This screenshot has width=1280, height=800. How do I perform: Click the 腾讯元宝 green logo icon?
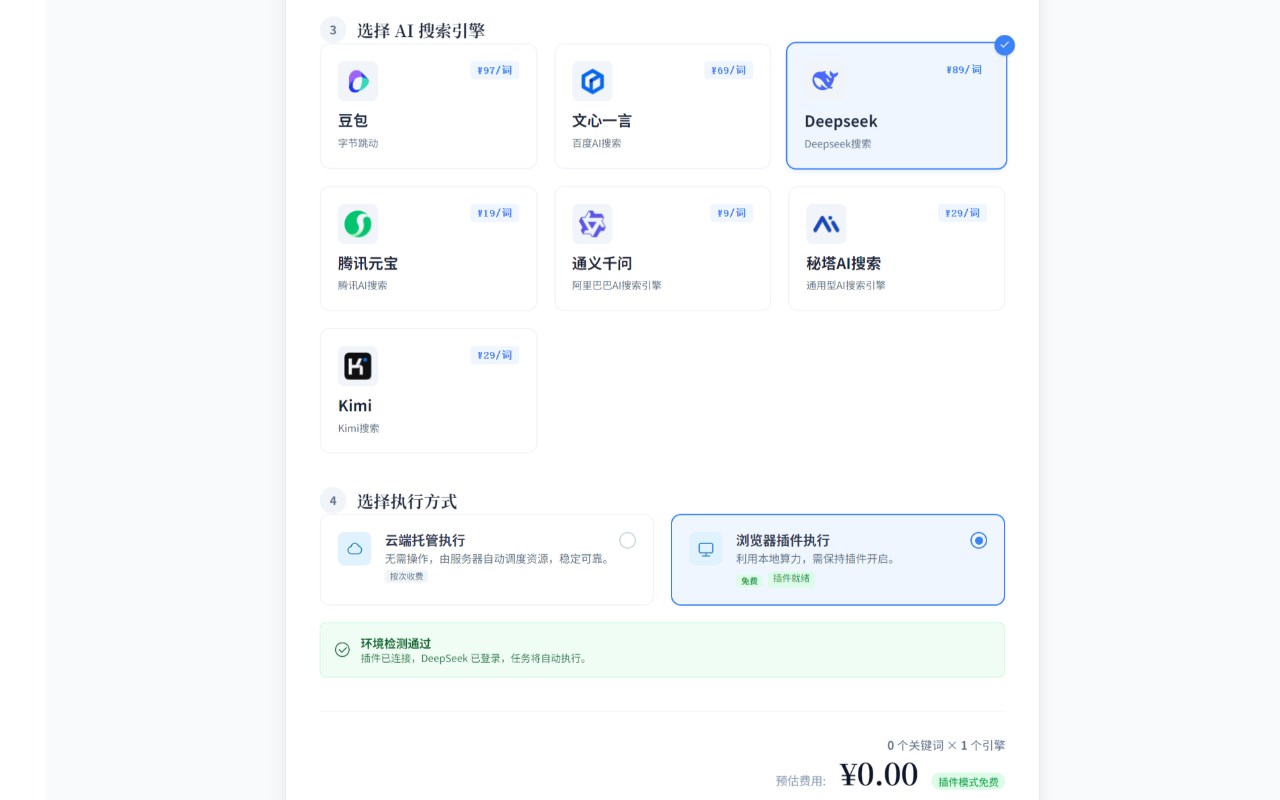pos(358,224)
